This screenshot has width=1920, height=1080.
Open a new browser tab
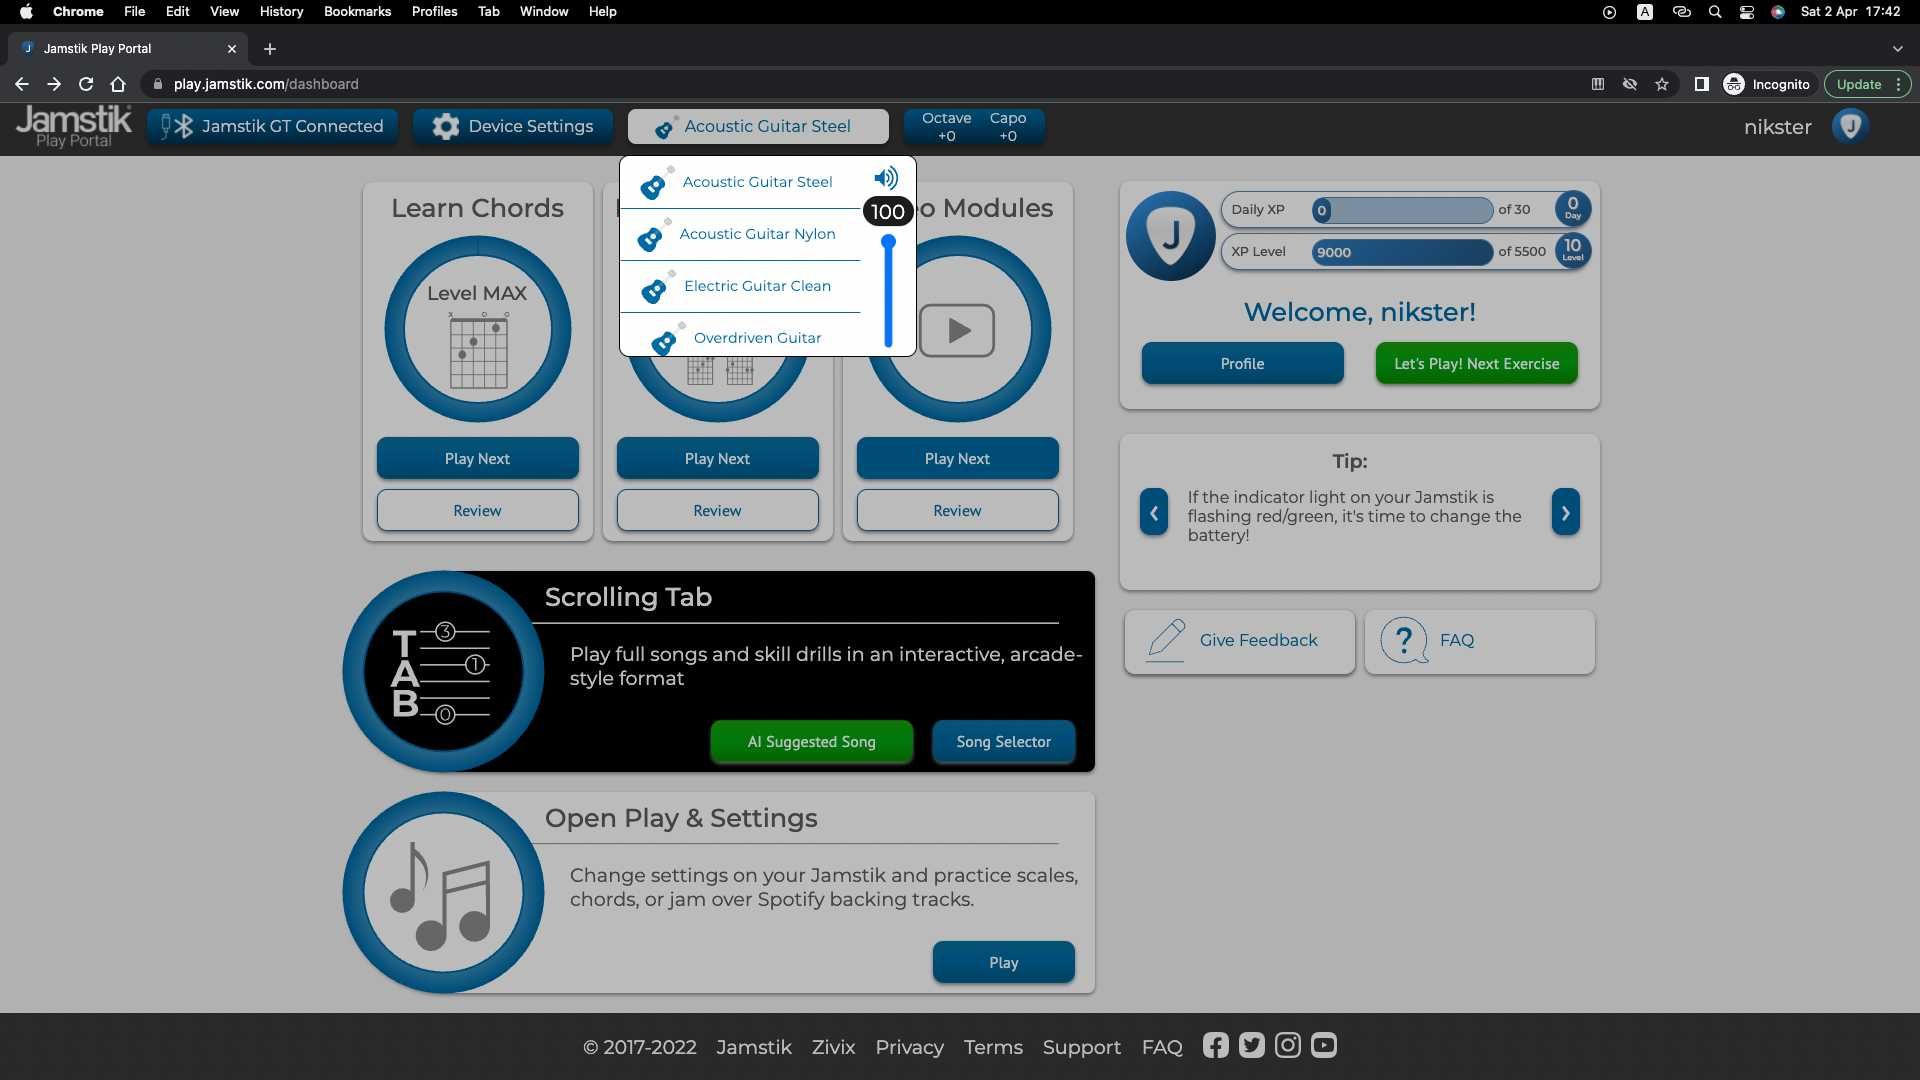point(270,48)
